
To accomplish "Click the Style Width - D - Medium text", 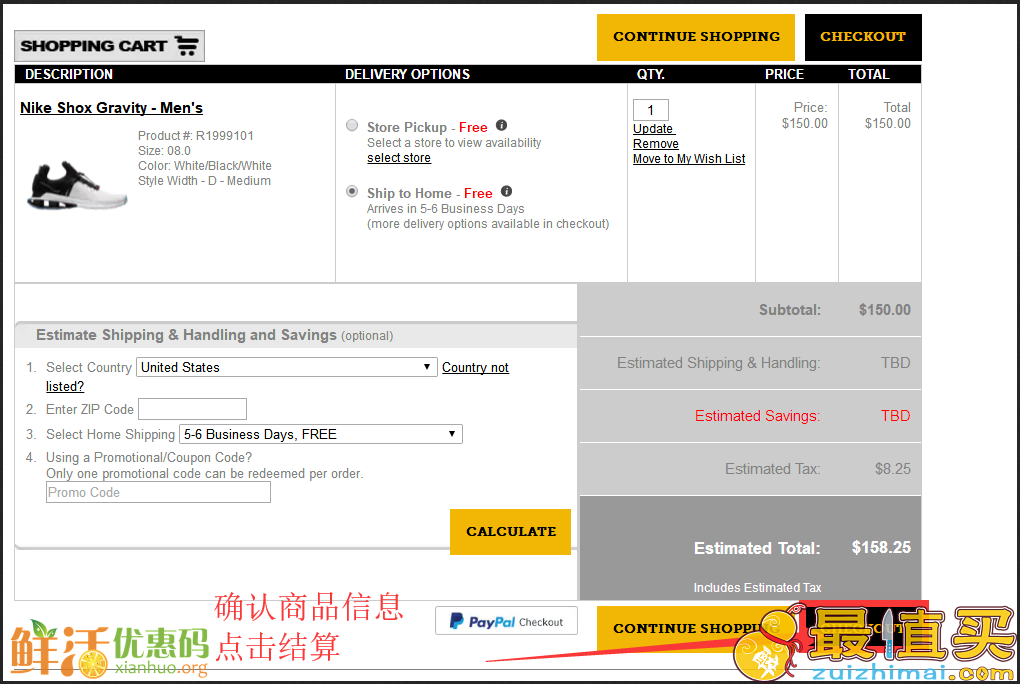I will point(204,181).
